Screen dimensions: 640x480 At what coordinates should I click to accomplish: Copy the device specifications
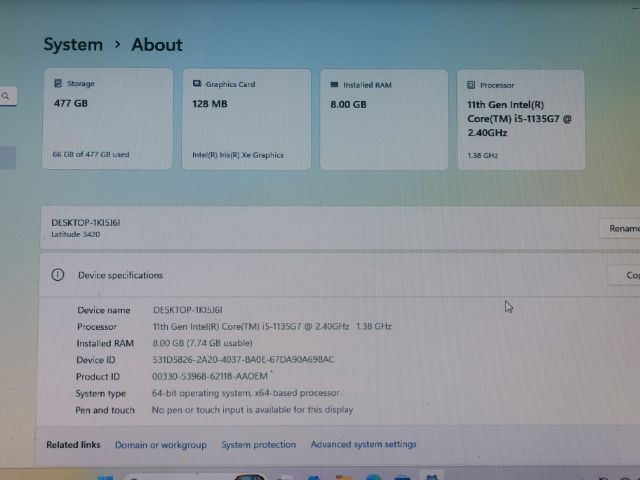pyautogui.click(x=624, y=276)
